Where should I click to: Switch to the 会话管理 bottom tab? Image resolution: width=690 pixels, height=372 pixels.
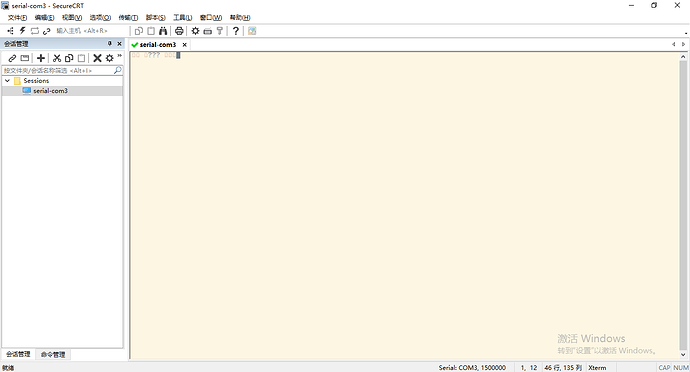pyautogui.click(x=18, y=354)
